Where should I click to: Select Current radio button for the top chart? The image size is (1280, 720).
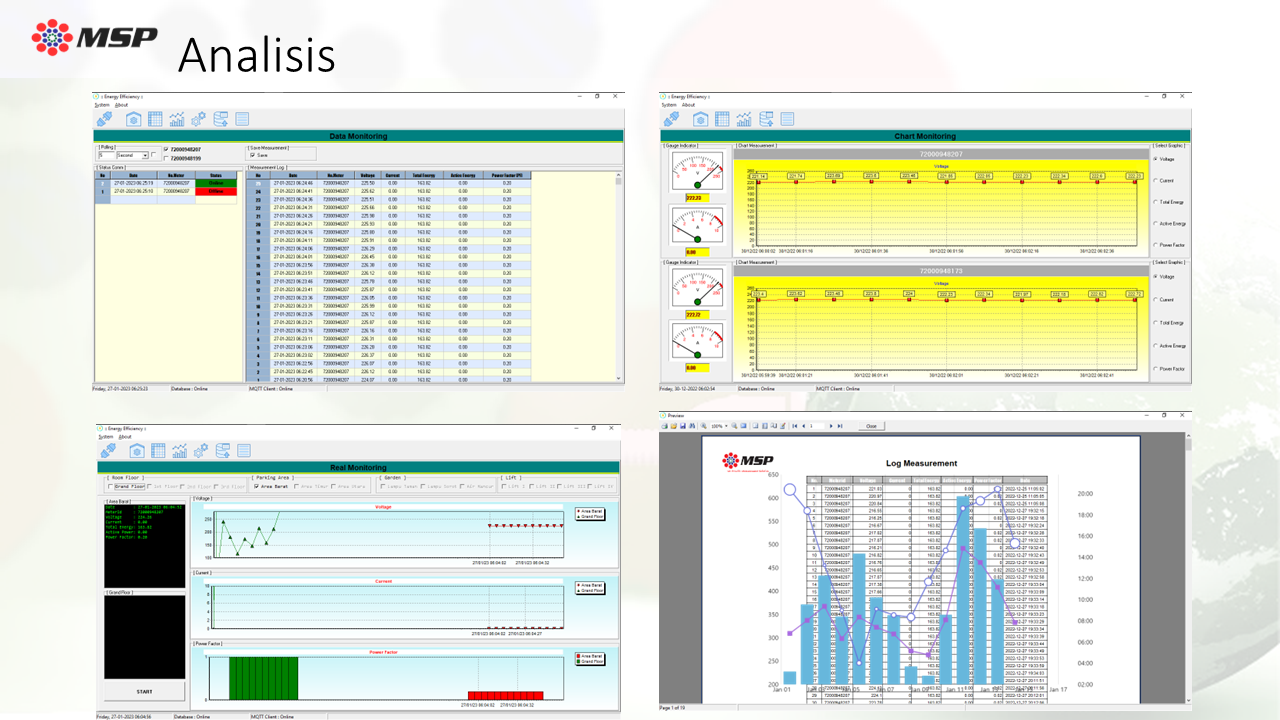click(x=1156, y=181)
